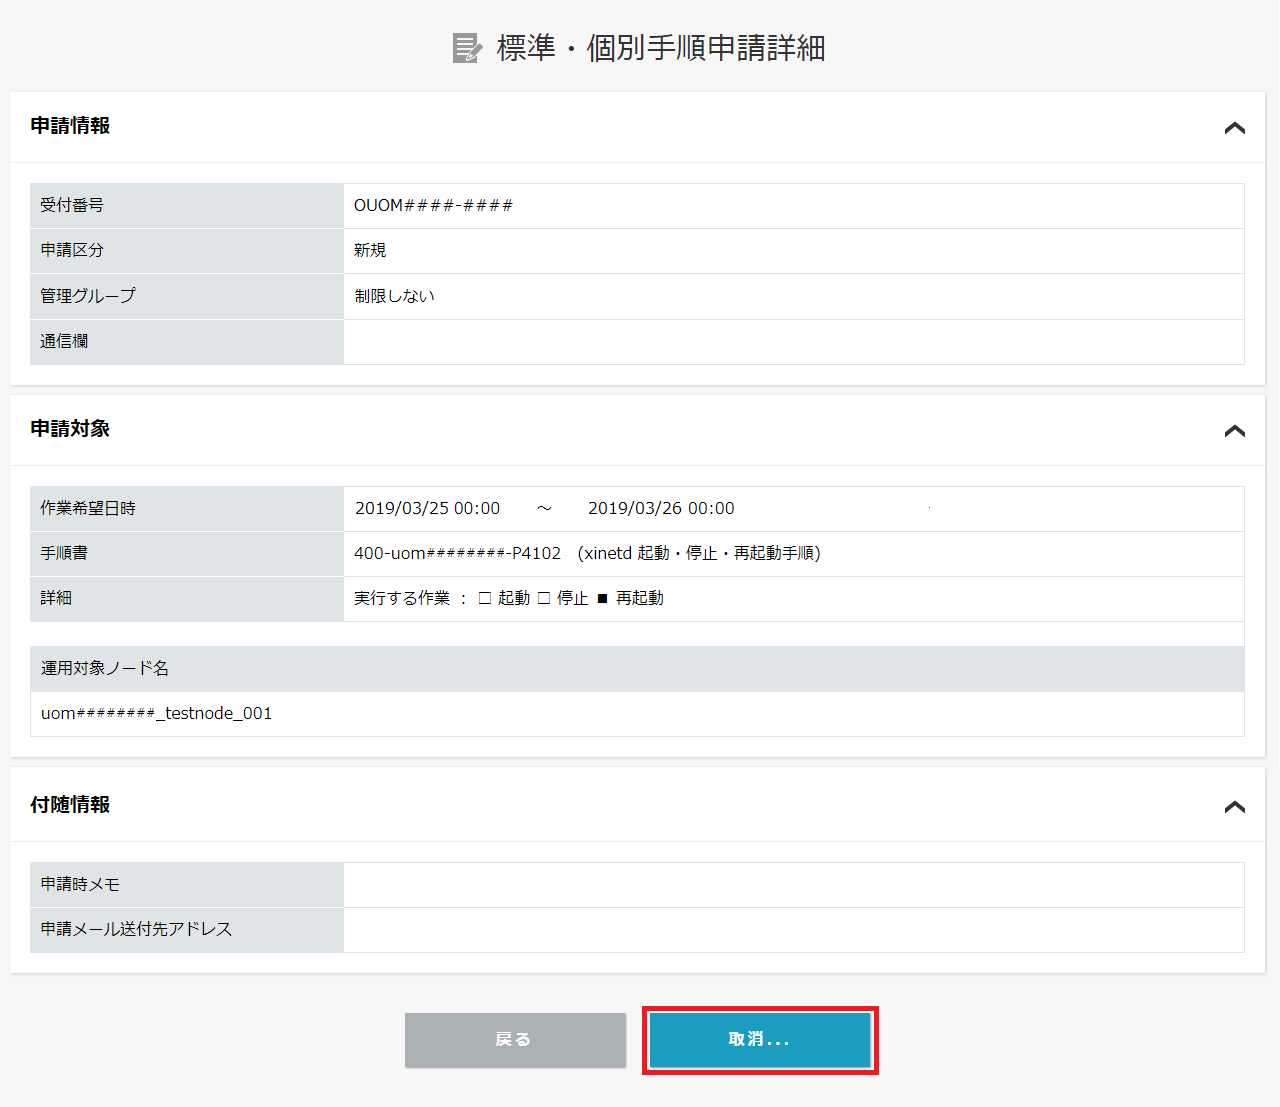1280x1107 pixels.
Task: Click the 運用対象ノード名 header
Action: (105, 668)
